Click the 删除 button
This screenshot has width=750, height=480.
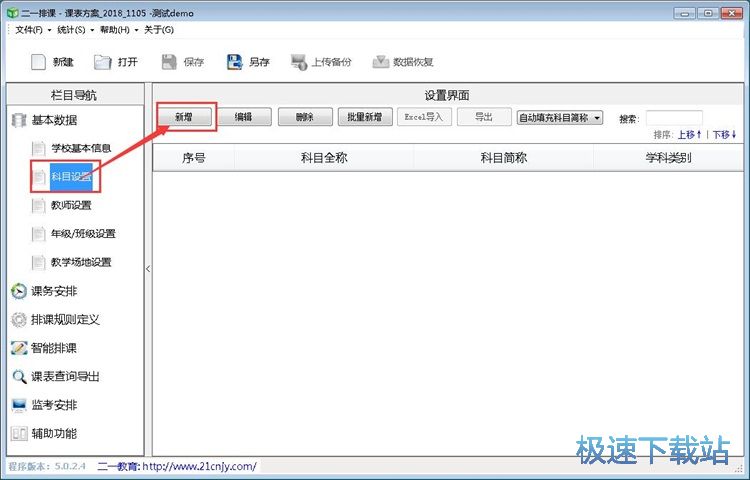tap(305, 117)
